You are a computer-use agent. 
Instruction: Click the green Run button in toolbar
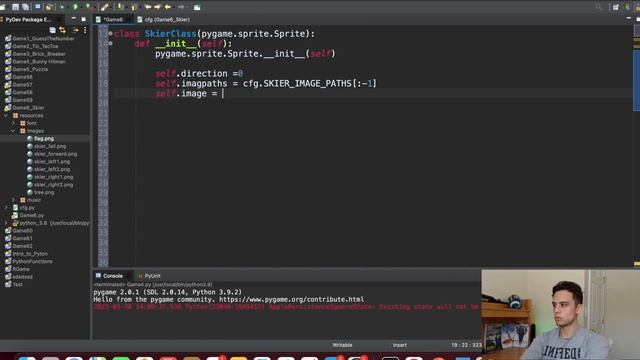(x=76, y=7)
